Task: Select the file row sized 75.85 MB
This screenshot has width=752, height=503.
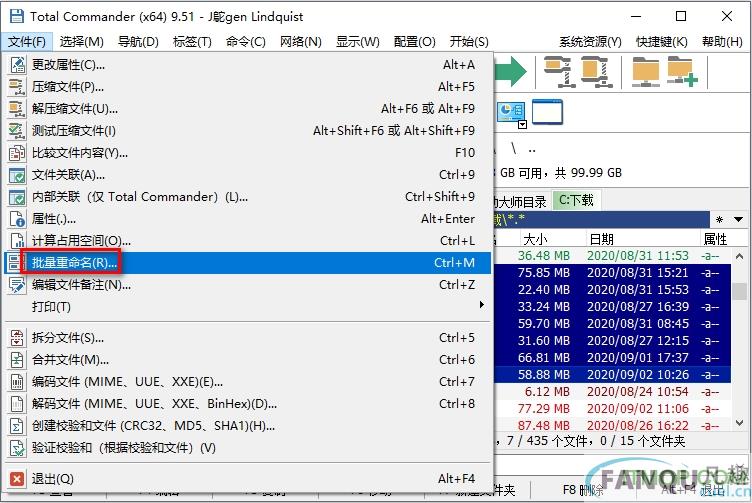Action: [612, 273]
